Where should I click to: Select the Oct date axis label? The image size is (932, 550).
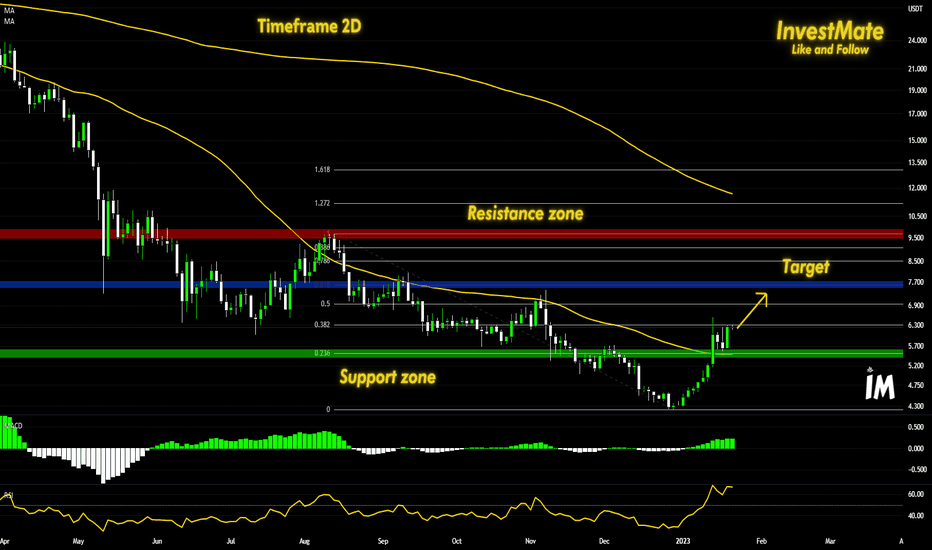tap(456, 542)
